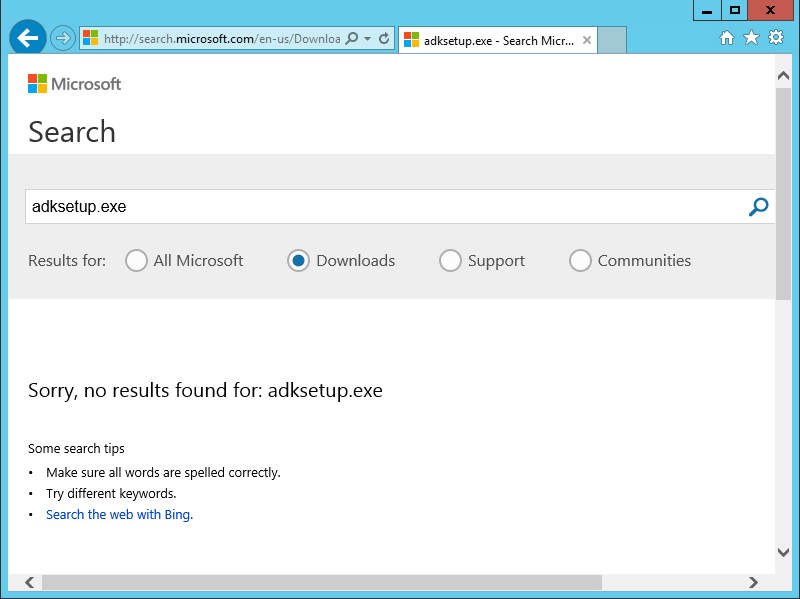Image resolution: width=800 pixels, height=599 pixels.
Task: Close the adksetup.exe search tab
Action: coord(587,41)
